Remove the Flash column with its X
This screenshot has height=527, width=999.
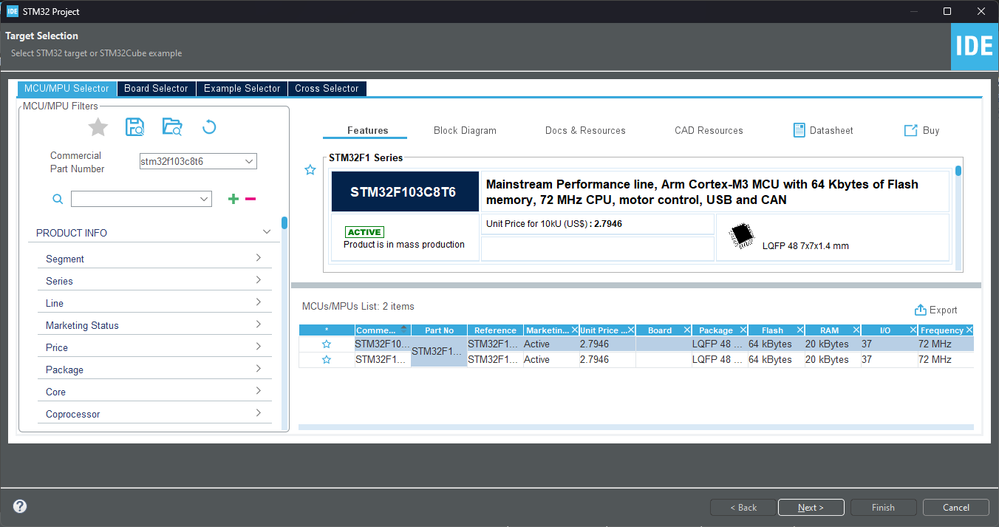(800, 330)
